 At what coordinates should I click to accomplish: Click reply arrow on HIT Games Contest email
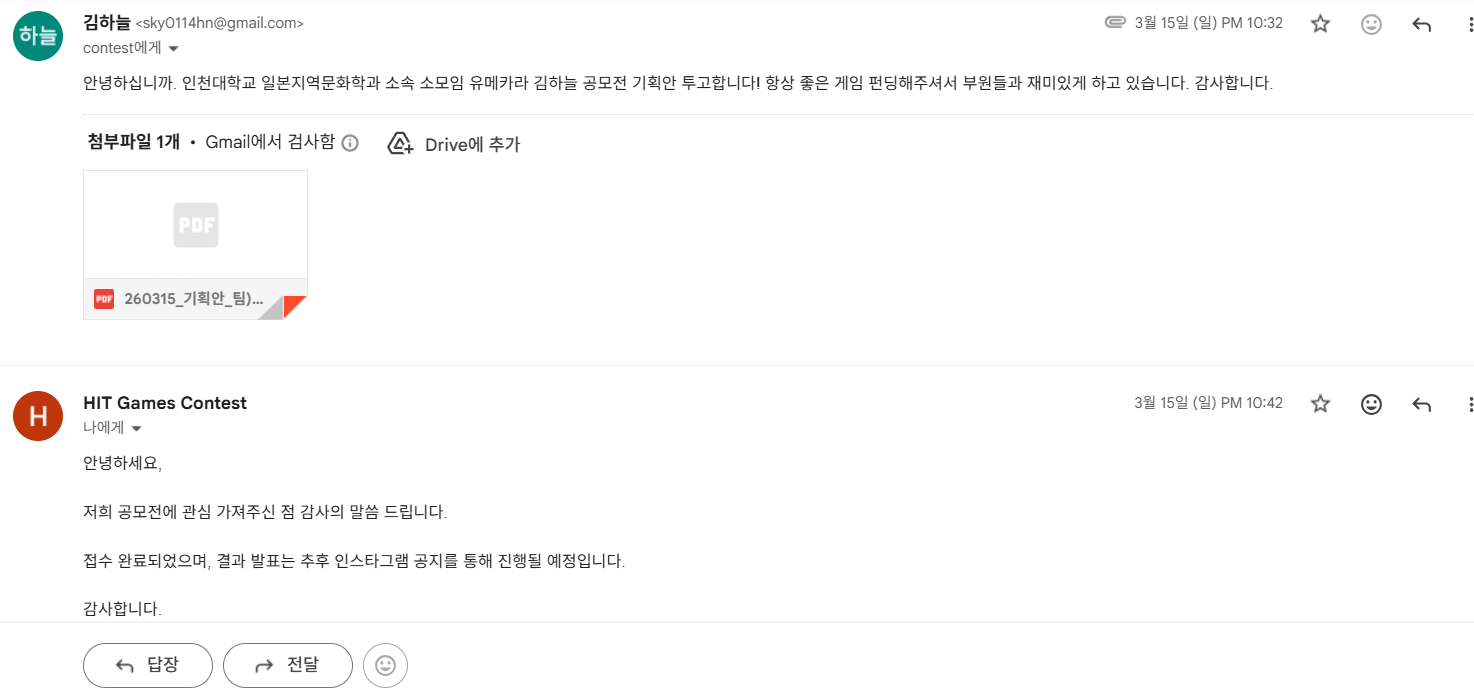pos(1421,404)
